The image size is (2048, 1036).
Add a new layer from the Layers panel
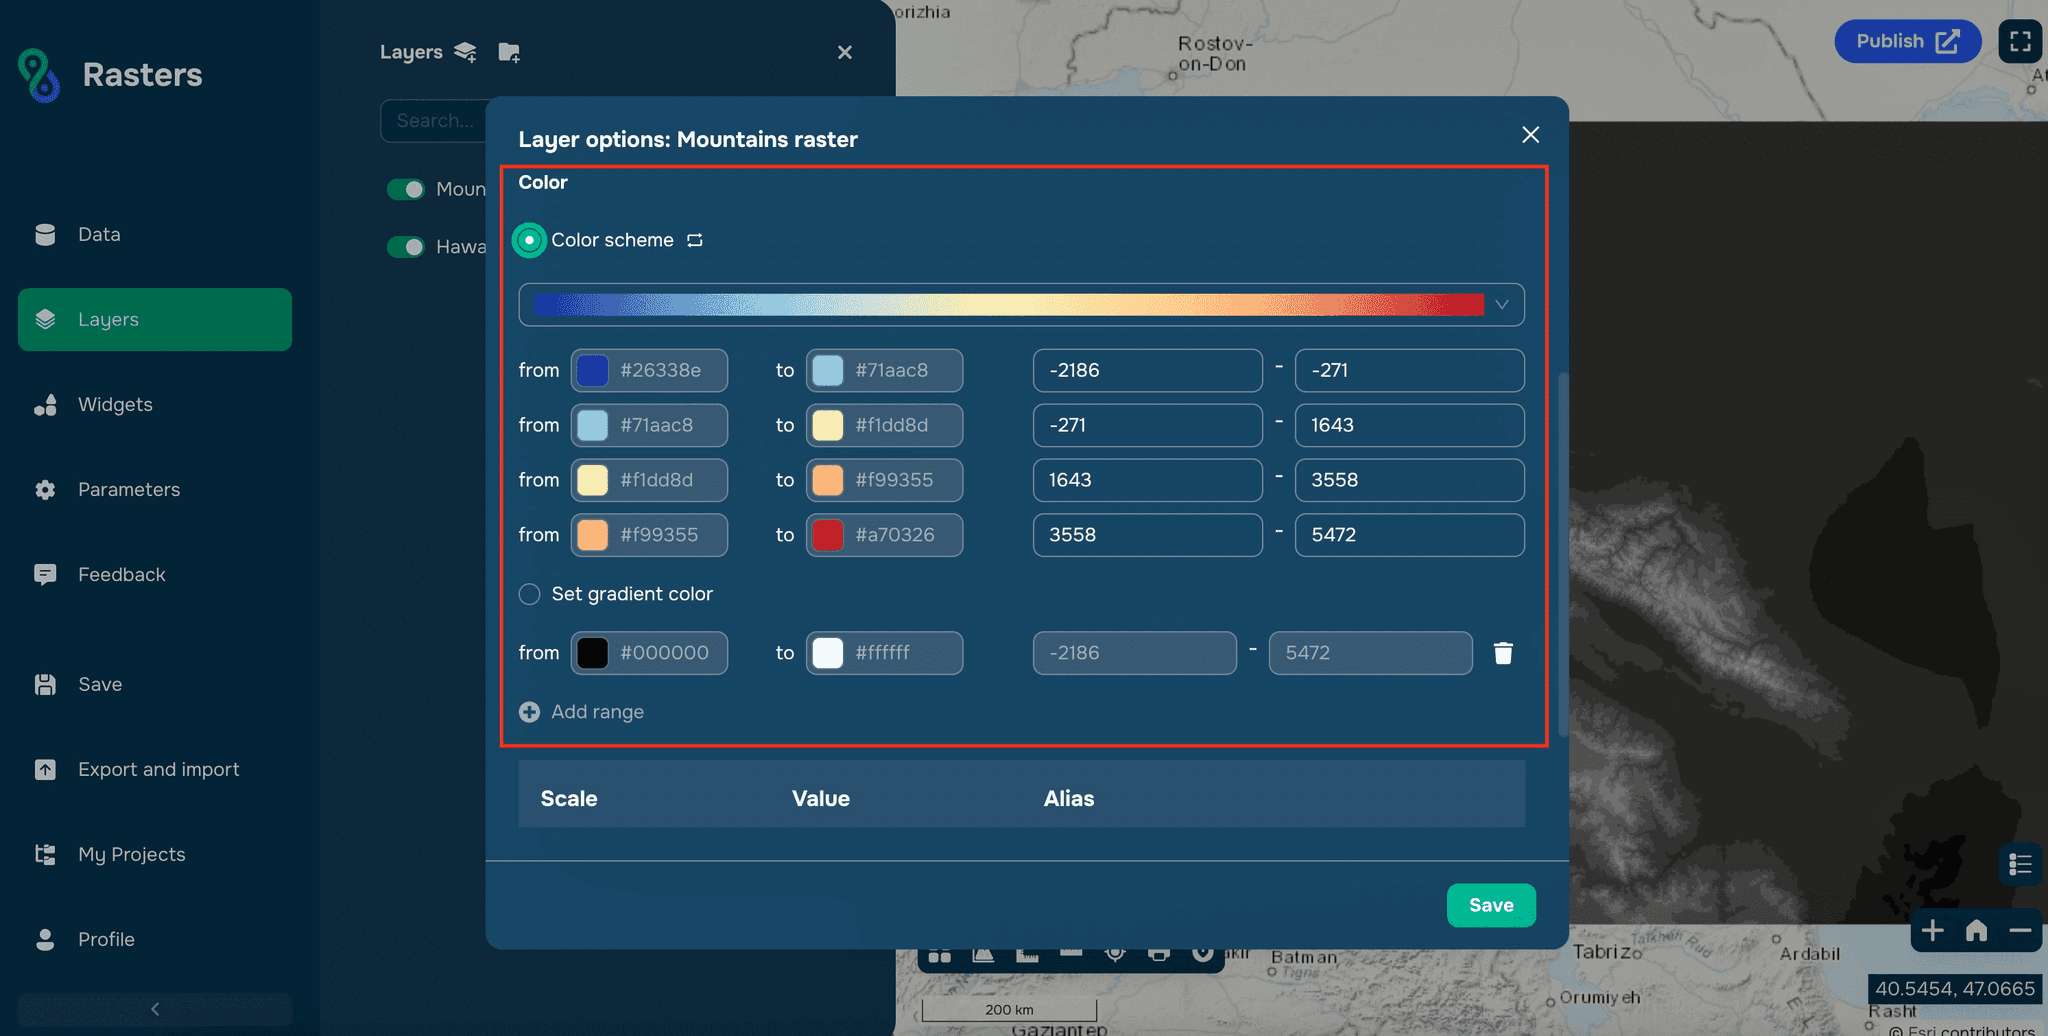tap(463, 52)
